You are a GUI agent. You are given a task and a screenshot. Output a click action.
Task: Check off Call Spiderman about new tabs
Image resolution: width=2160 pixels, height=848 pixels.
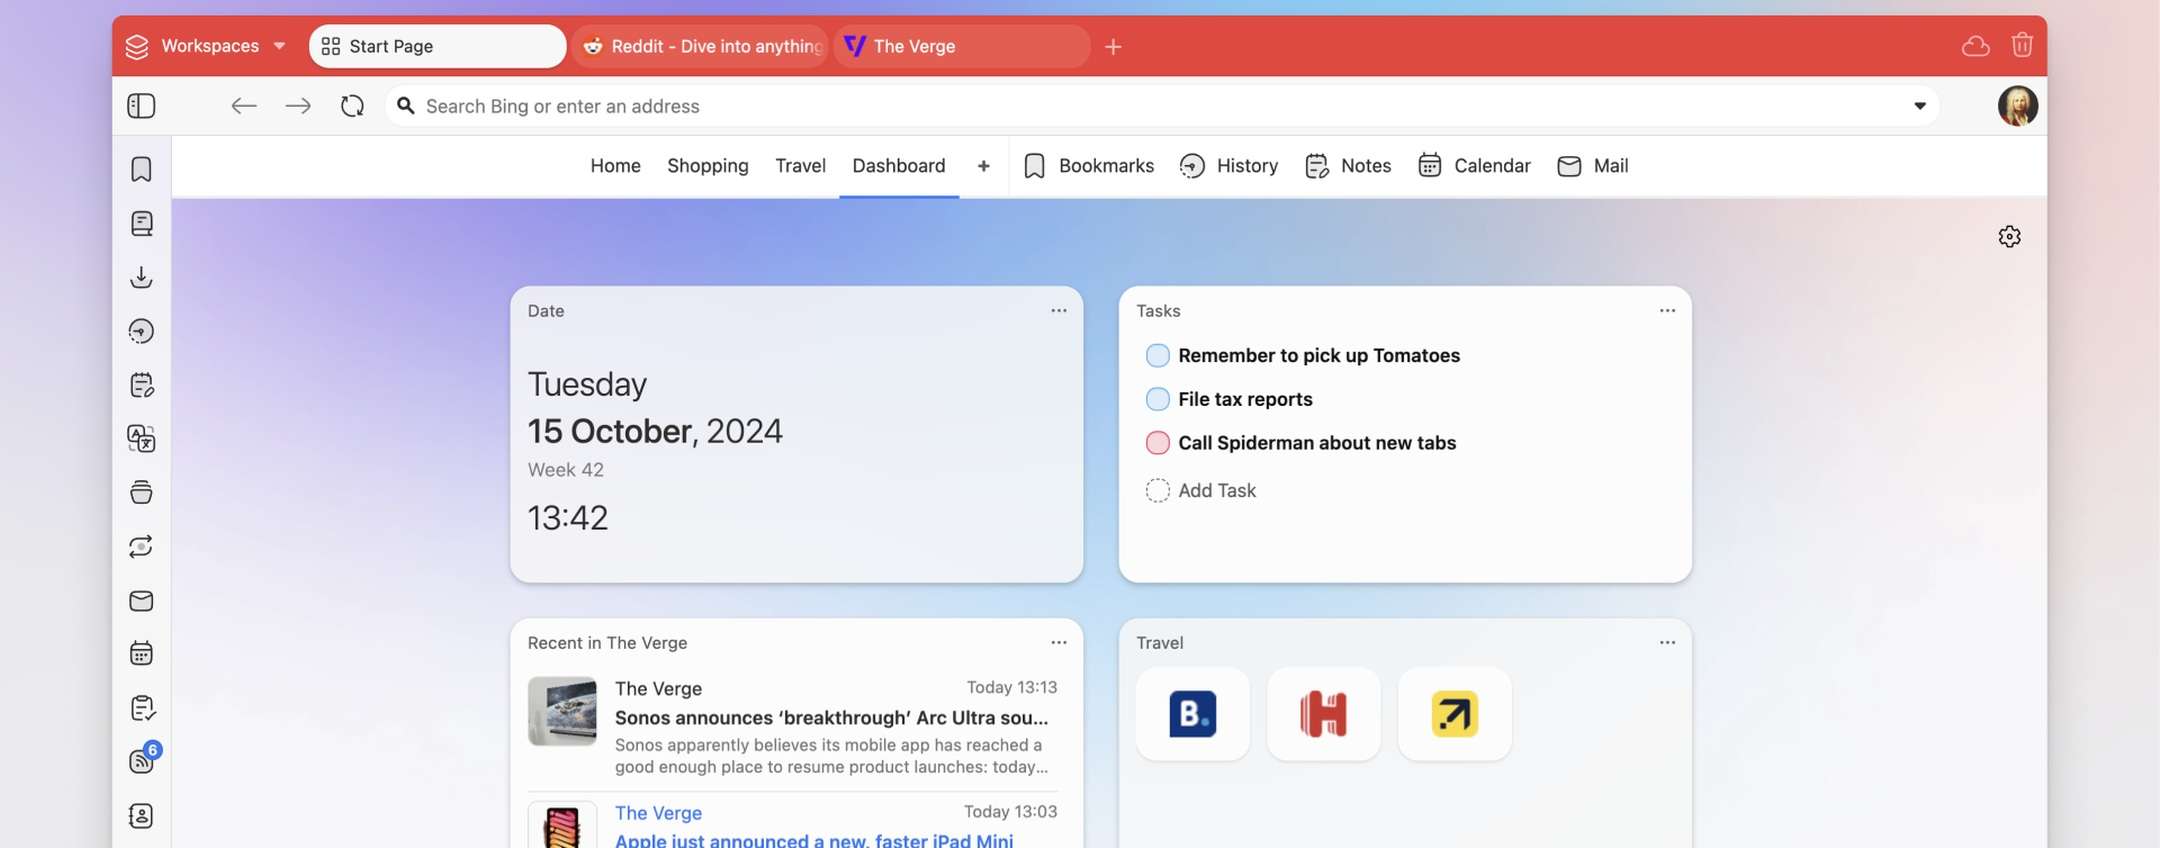[x=1157, y=443]
